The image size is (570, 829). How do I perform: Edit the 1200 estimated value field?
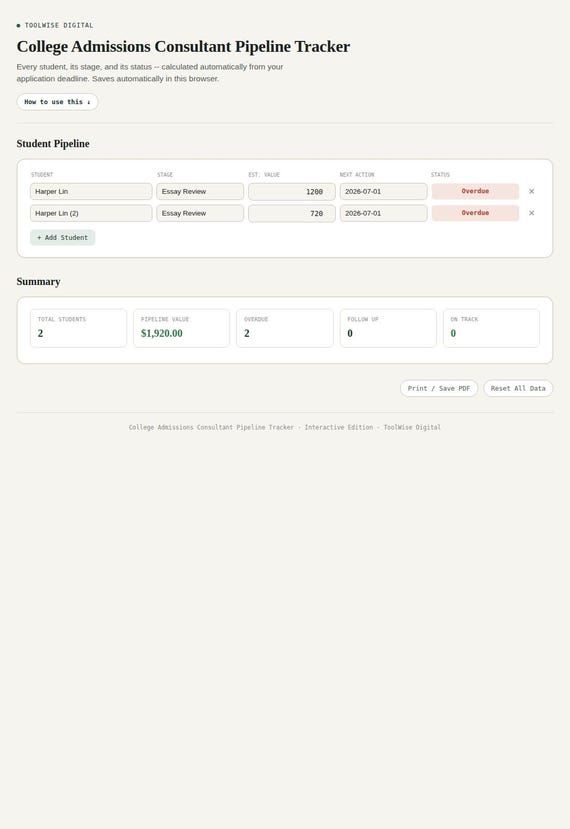coord(292,191)
